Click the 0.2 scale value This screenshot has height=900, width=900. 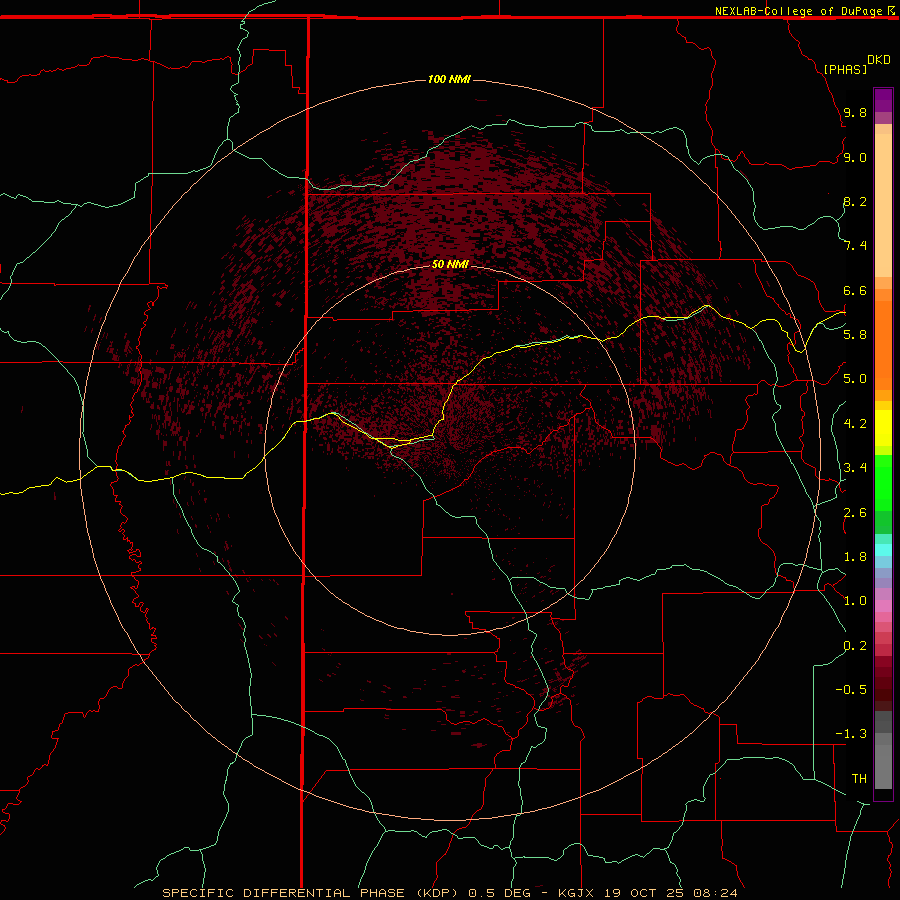pos(855,646)
